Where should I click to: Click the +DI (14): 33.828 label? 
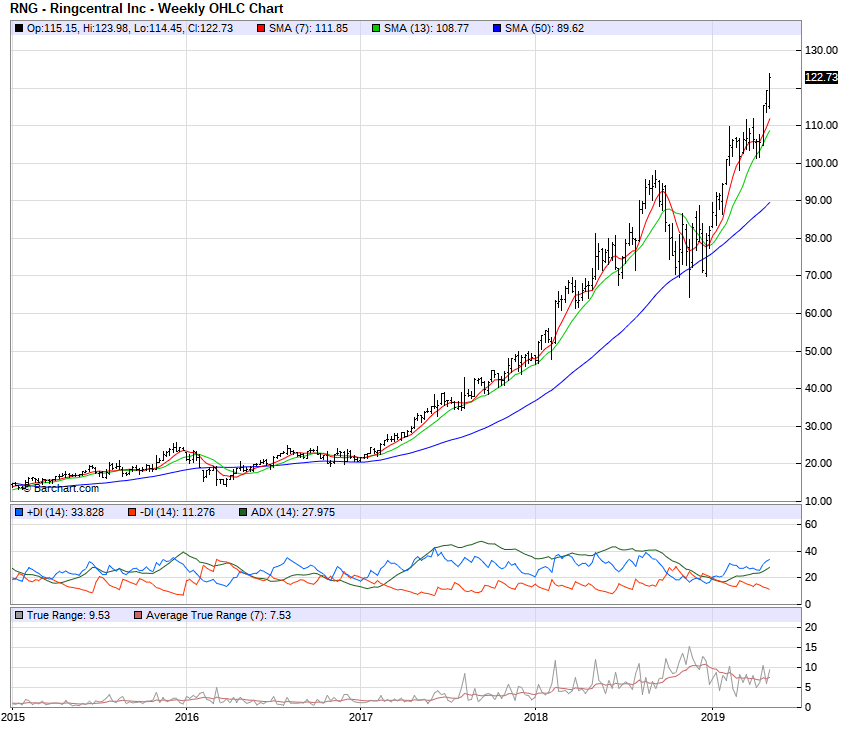point(66,512)
